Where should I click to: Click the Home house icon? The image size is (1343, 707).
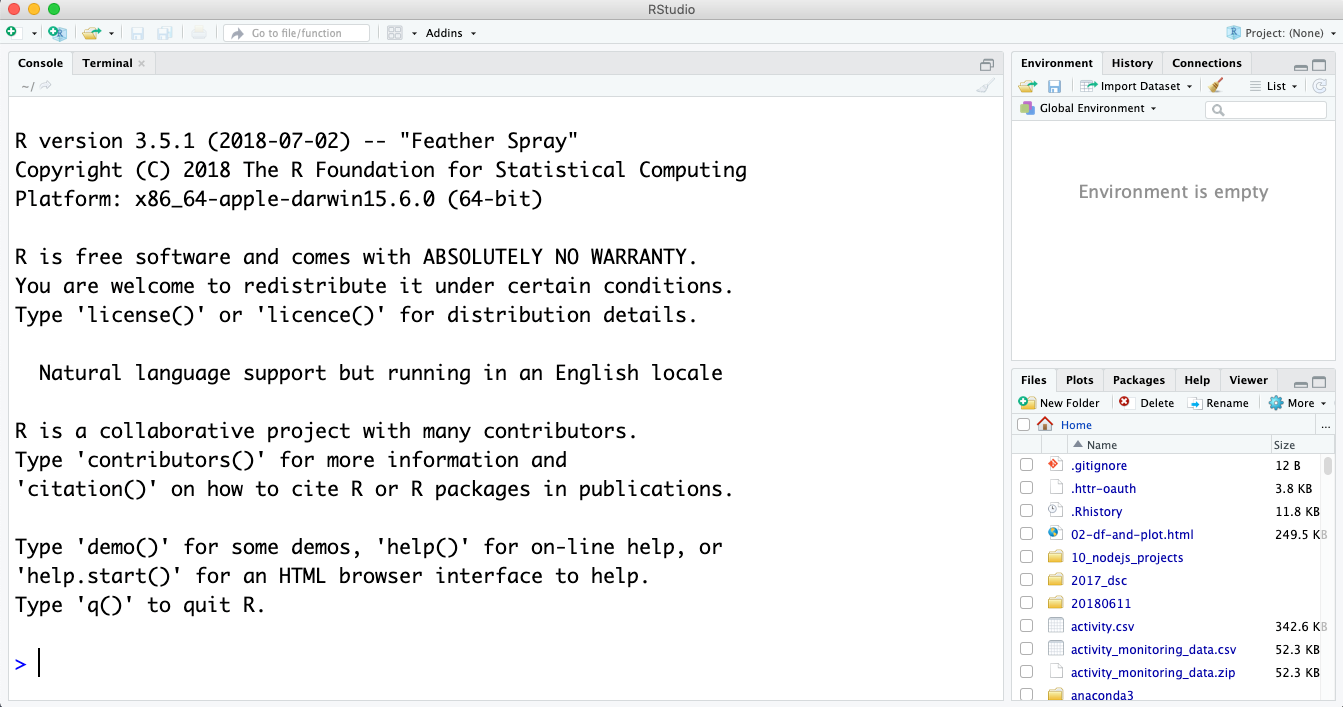(1045, 424)
